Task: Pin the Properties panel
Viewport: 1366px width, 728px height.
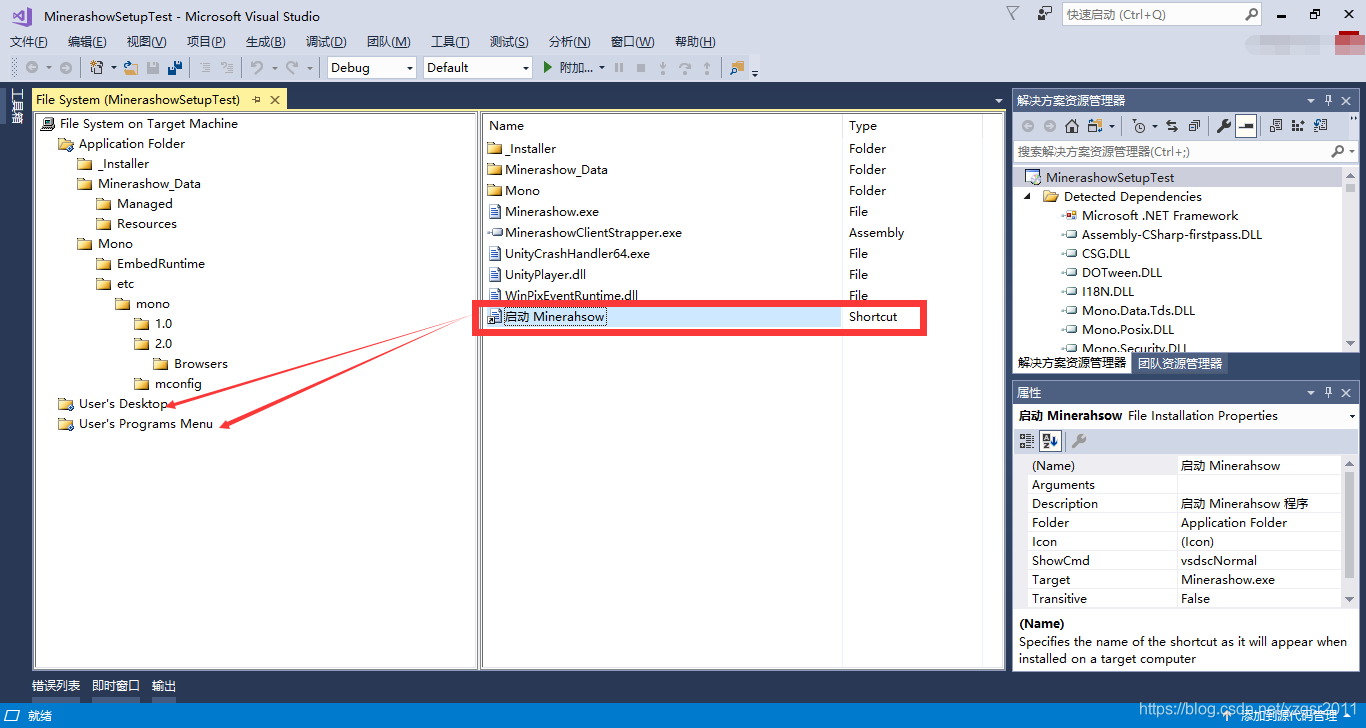Action: click(1329, 392)
